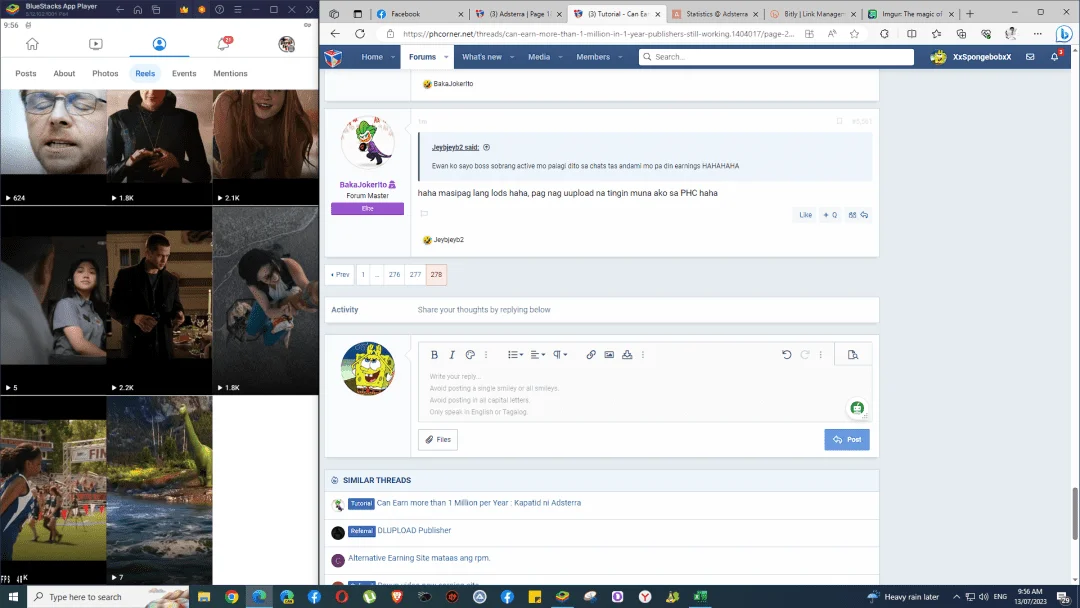Open the XxSpongebobxX account menu
The image size is (1080, 608).
point(970,56)
